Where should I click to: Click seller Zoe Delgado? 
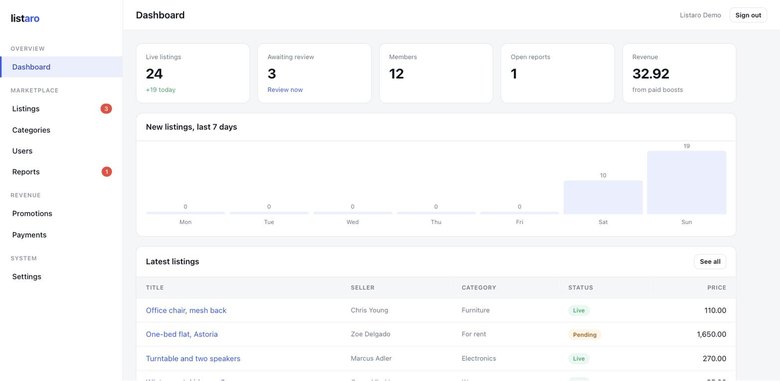click(371, 334)
